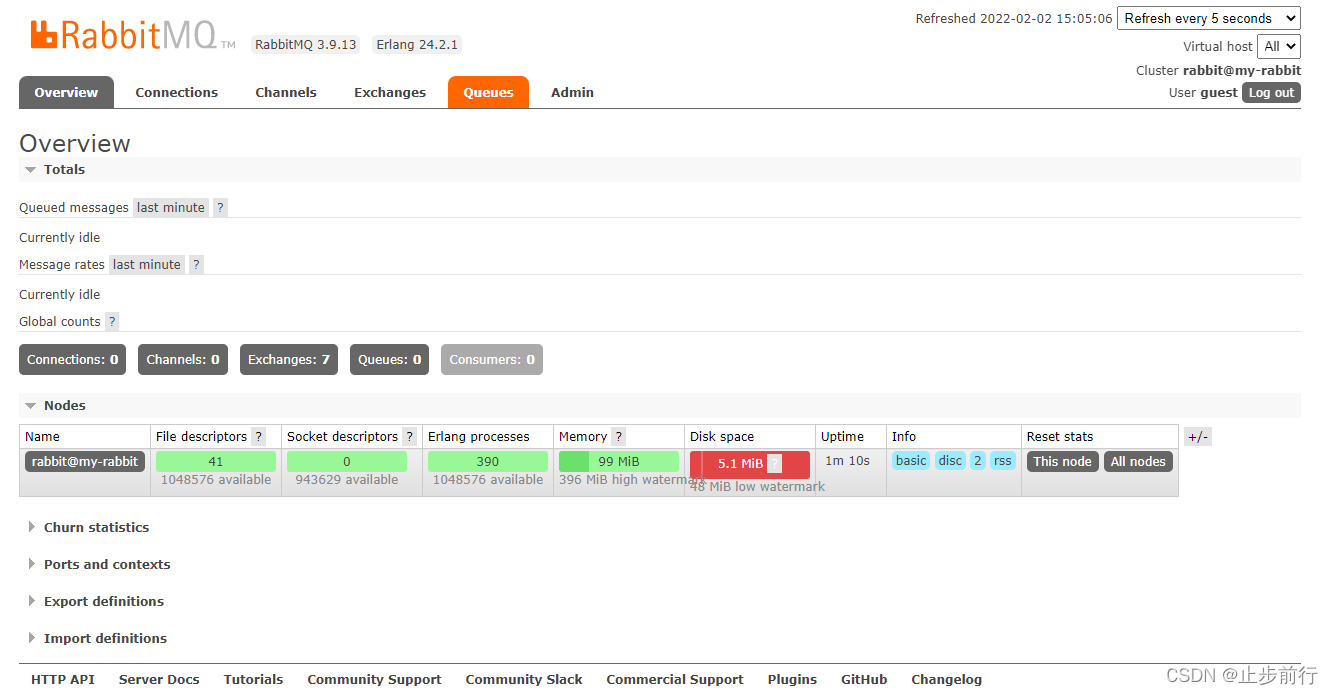The height and width of the screenshot is (695, 1333).
Task: Click Connections: 0 count button
Action: pos(73,360)
